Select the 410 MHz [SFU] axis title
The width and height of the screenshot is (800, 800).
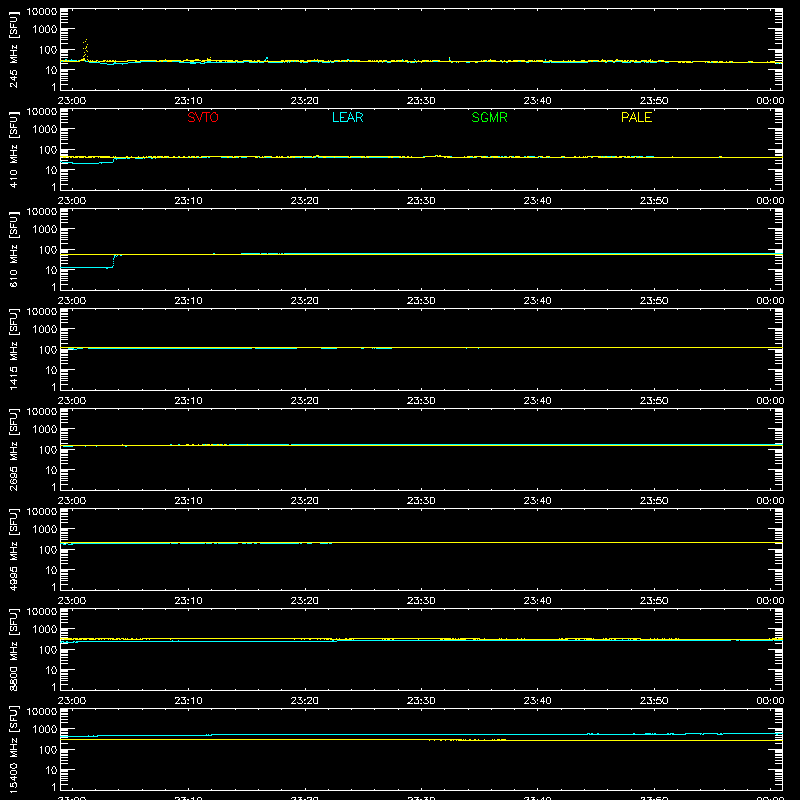click(x=13, y=149)
